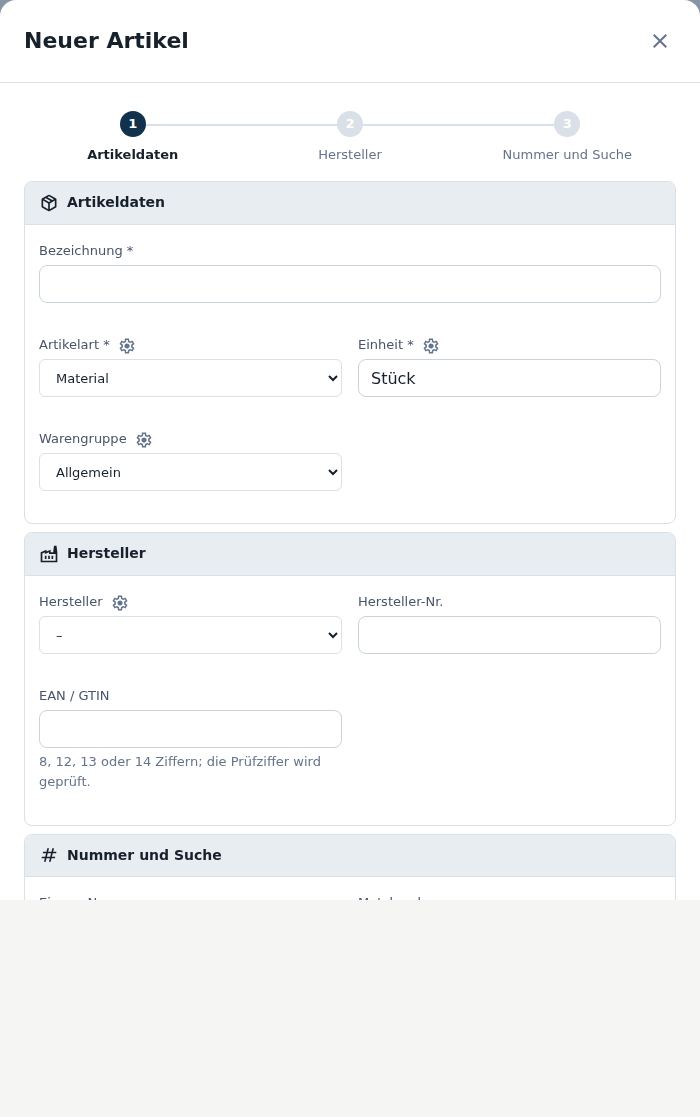Open settings gear next to Einheit
Screen dimensions: 700x1117
coord(431,346)
